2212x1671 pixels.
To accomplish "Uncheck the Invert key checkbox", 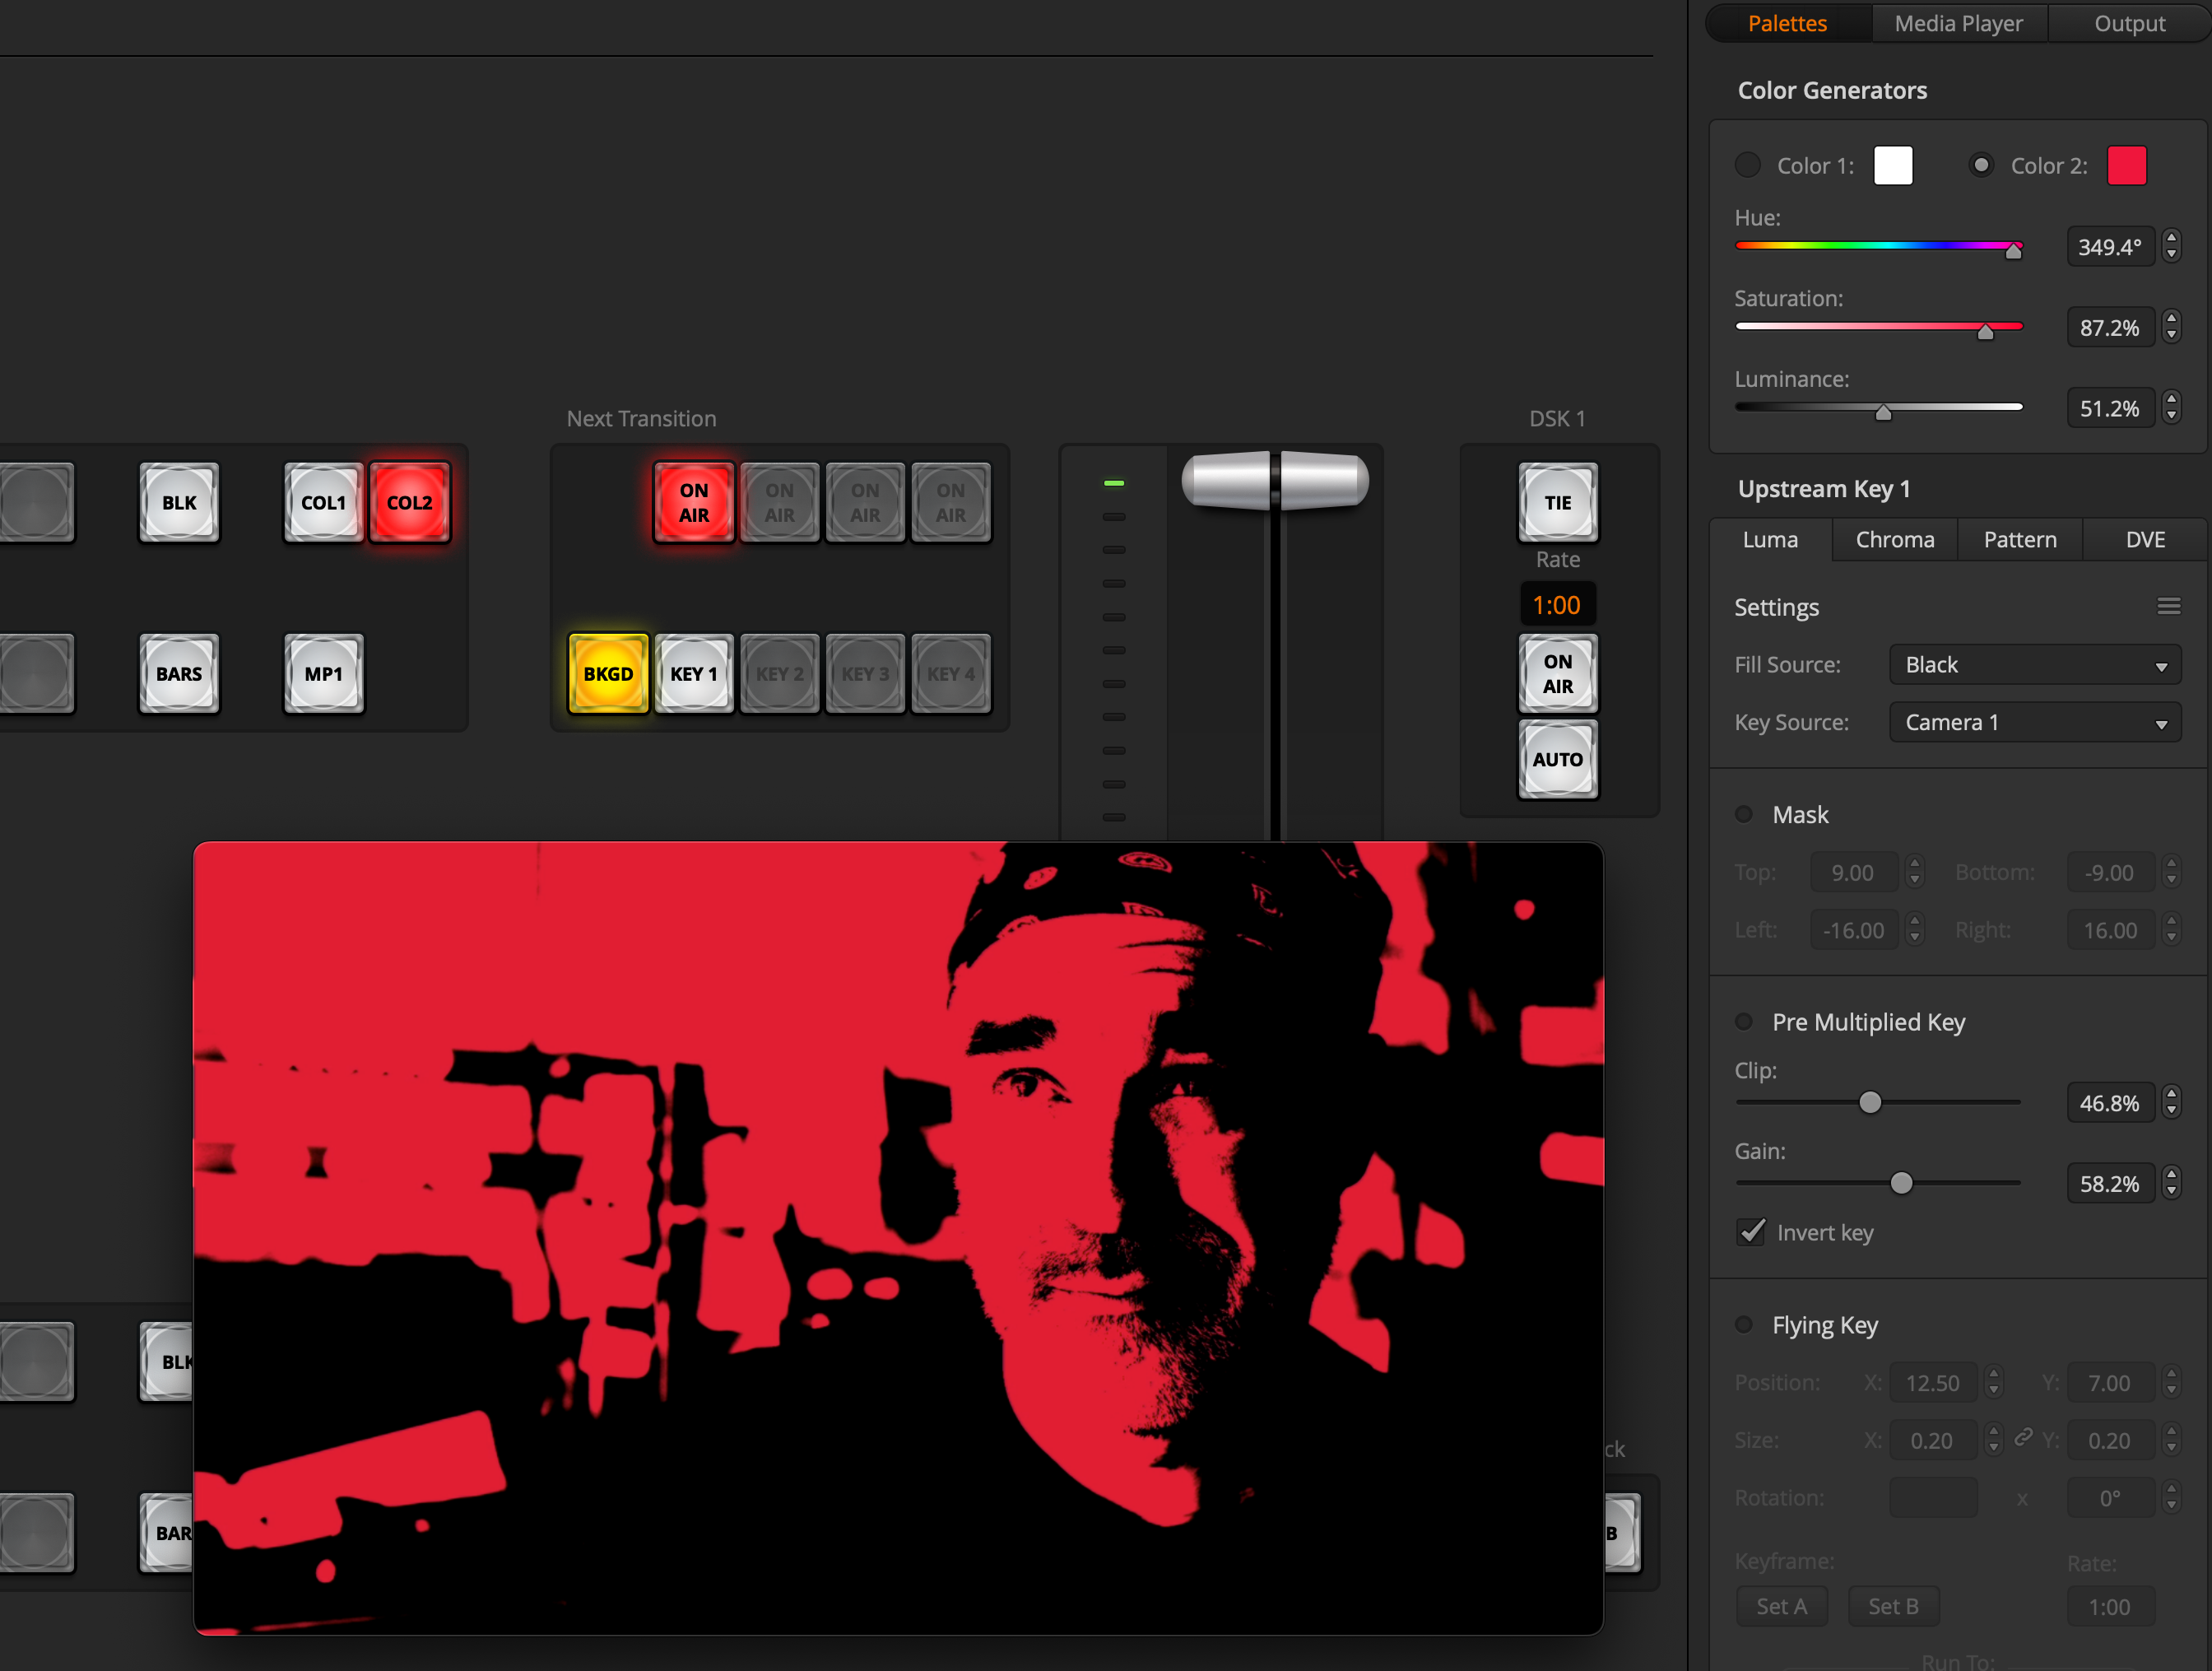I will tap(1751, 1231).
